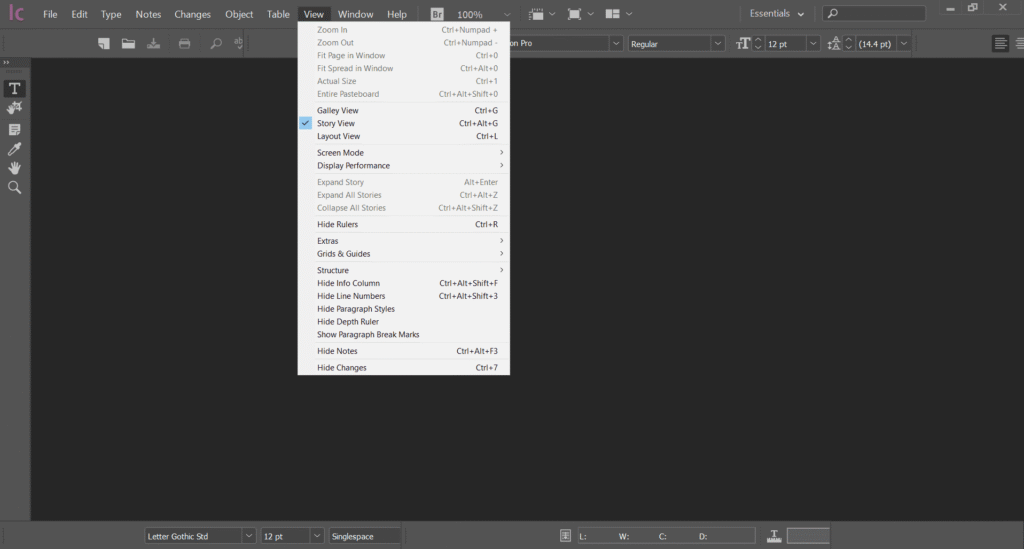
Task: Click the view options icon
Action: tap(536, 14)
